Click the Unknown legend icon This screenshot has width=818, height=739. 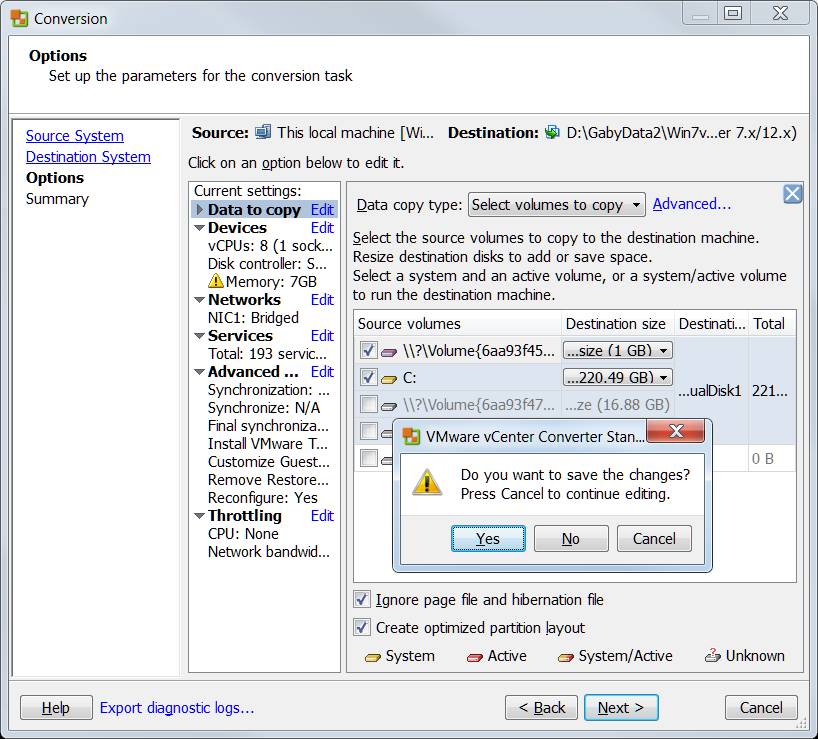(x=713, y=655)
